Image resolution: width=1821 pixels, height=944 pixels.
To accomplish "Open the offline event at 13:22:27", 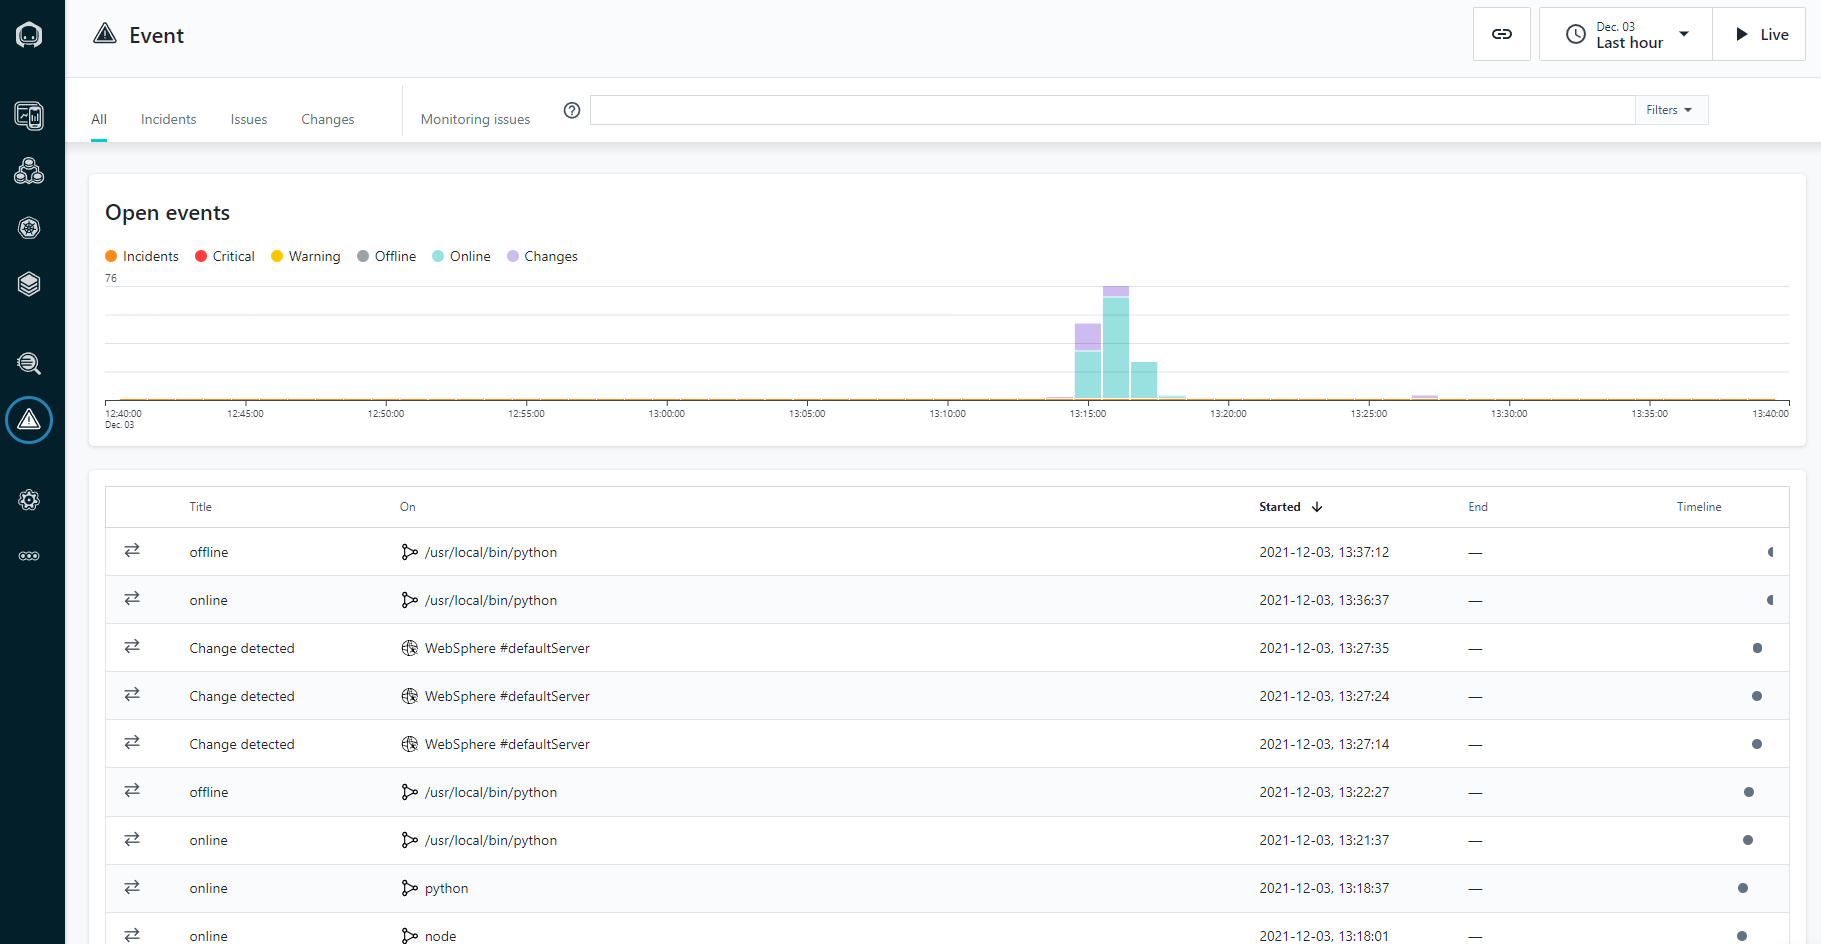I will [209, 792].
